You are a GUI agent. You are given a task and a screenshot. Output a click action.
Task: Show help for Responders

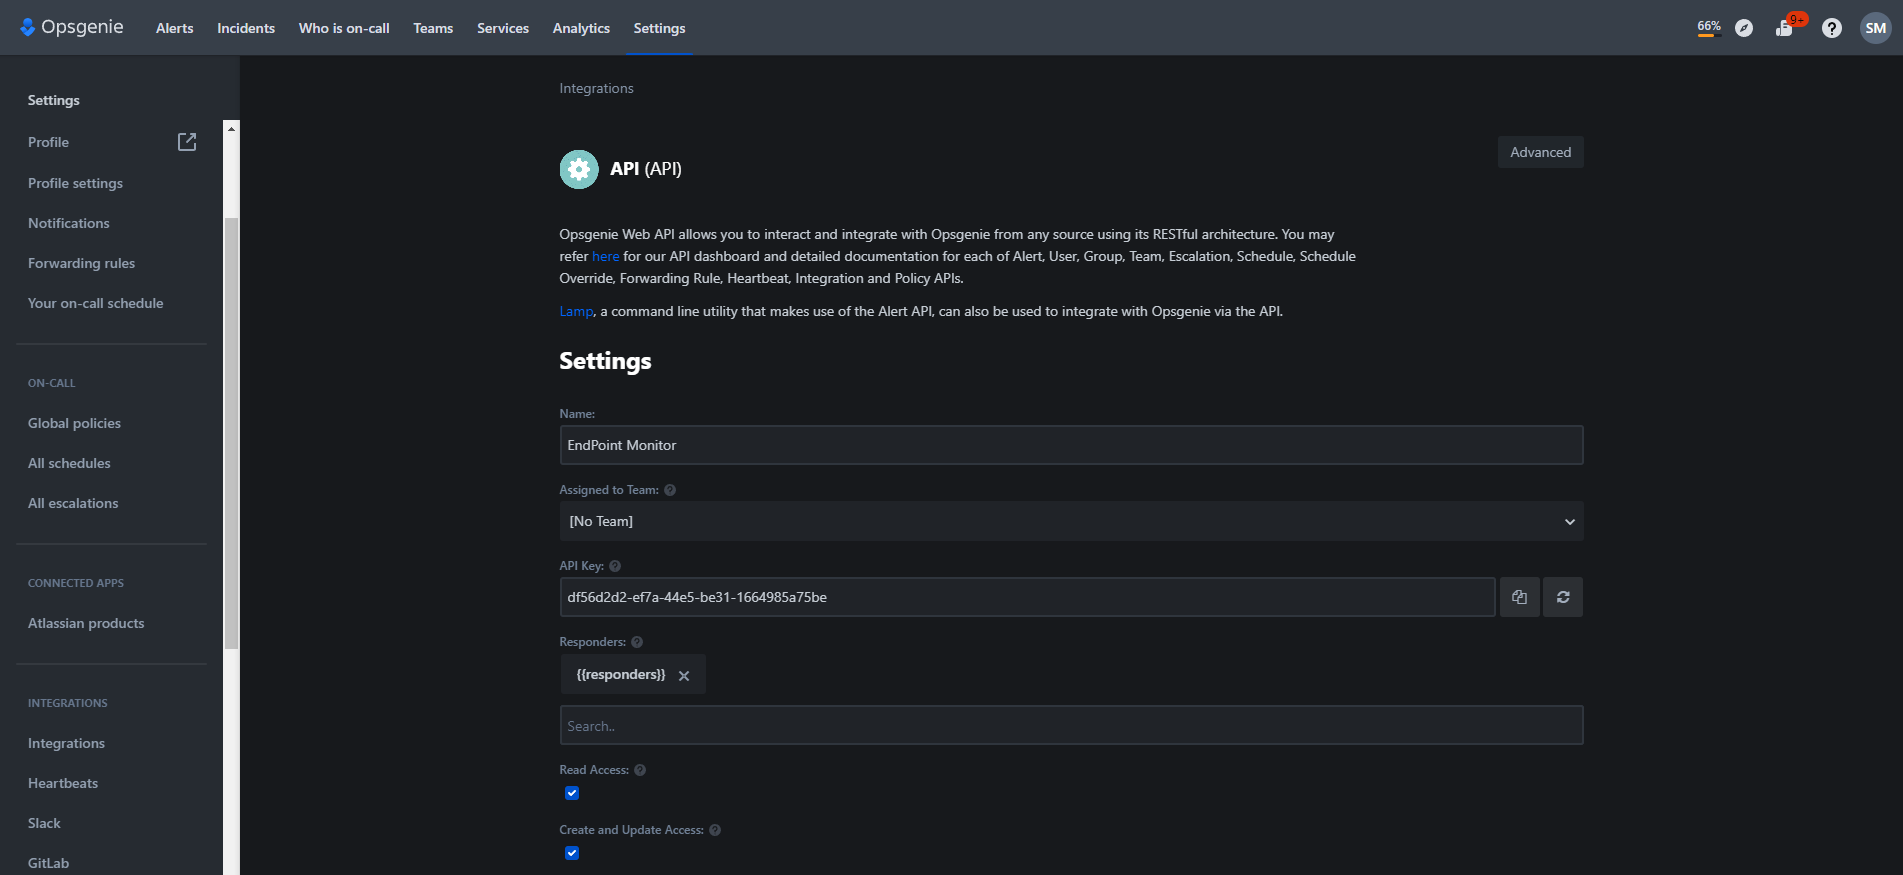pos(637,642)
